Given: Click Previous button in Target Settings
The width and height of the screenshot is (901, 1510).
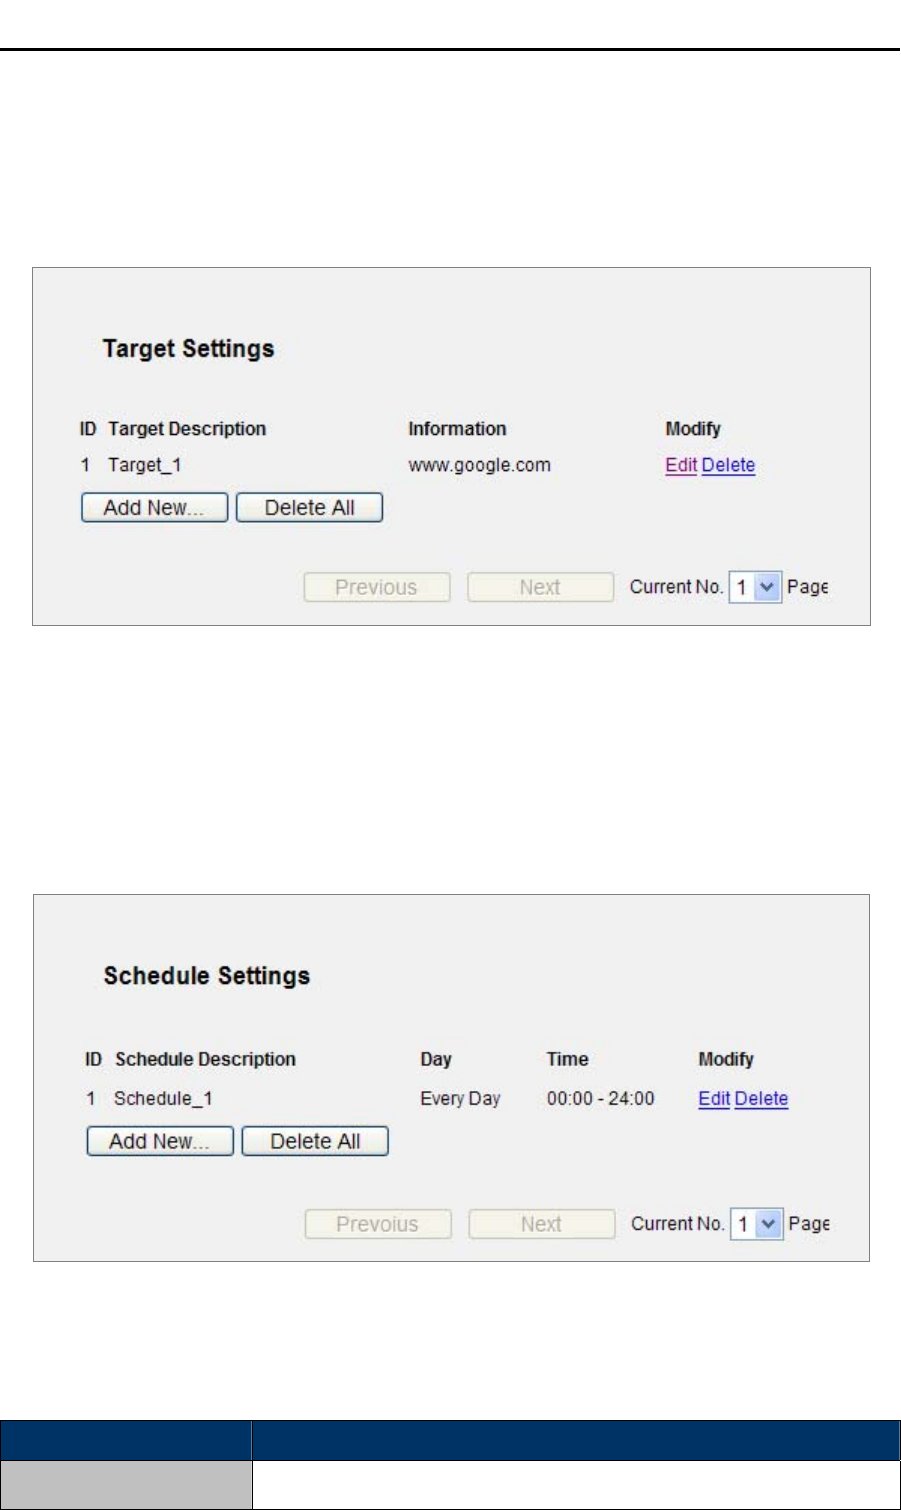Looking at the screenshot, I should coord(377,587).
